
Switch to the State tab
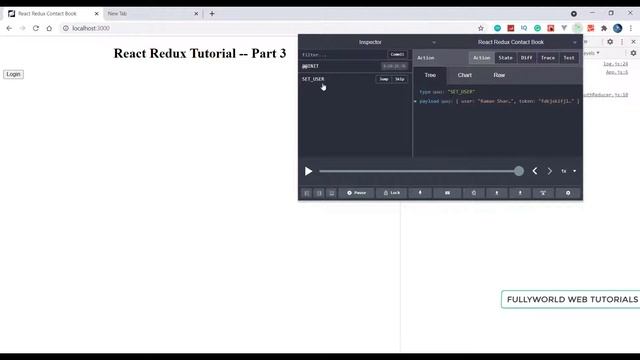[505, 58]
